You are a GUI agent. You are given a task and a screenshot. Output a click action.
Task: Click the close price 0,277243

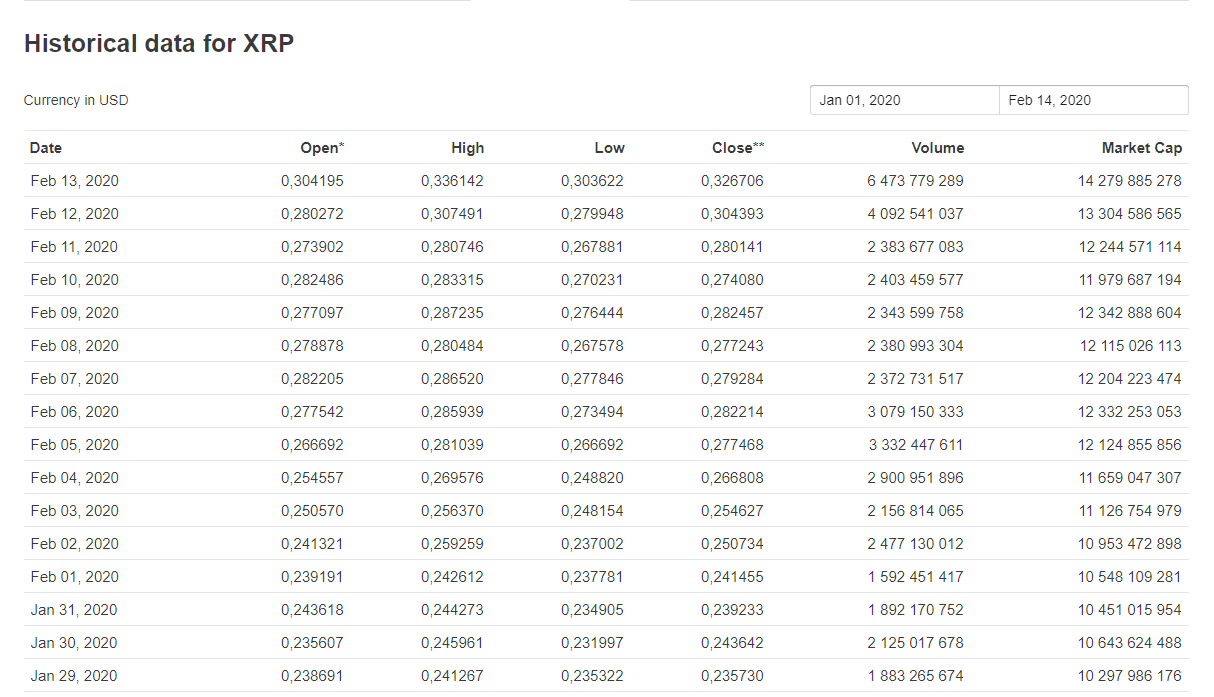(x=732, y=346)
